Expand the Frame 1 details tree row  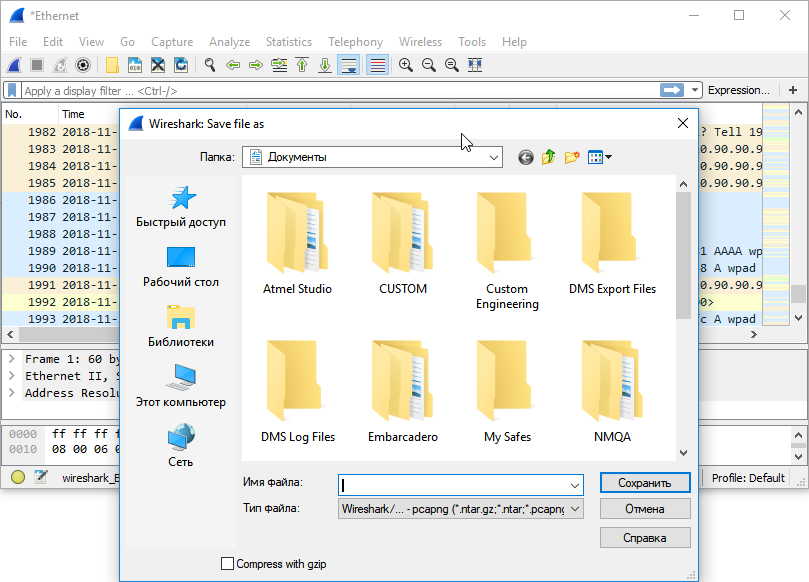point(12,359)
